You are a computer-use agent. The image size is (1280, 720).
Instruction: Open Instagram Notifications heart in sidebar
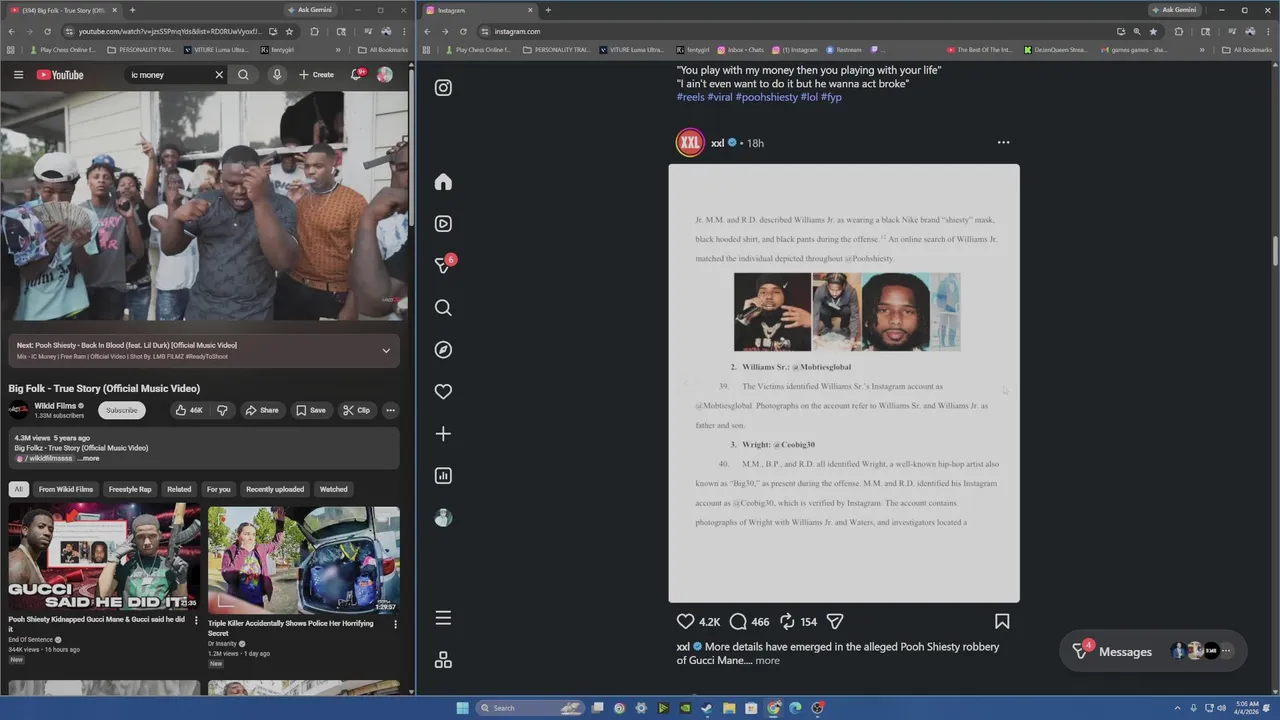(x=443, y=392)
